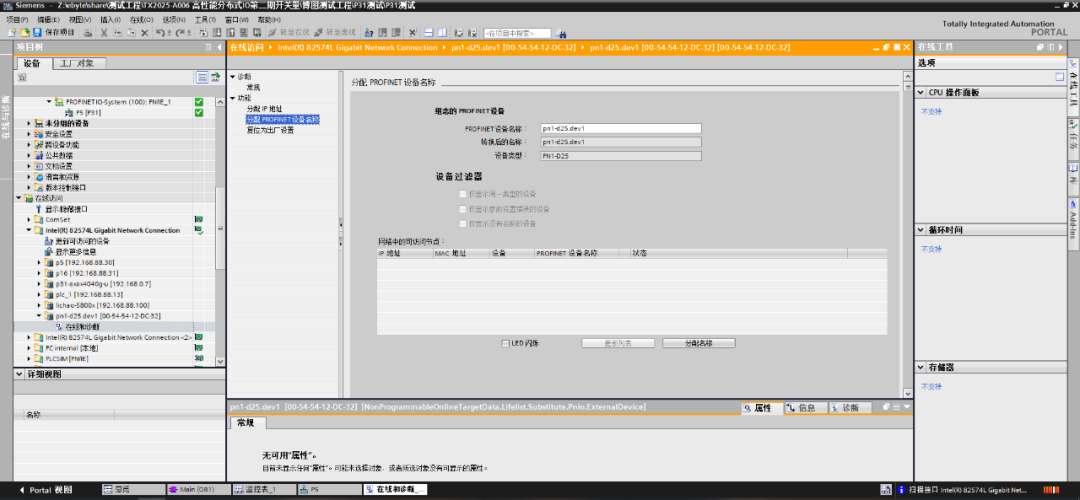
Task: Collapse the CPU 操作面板 section
Action: [922, 92]
